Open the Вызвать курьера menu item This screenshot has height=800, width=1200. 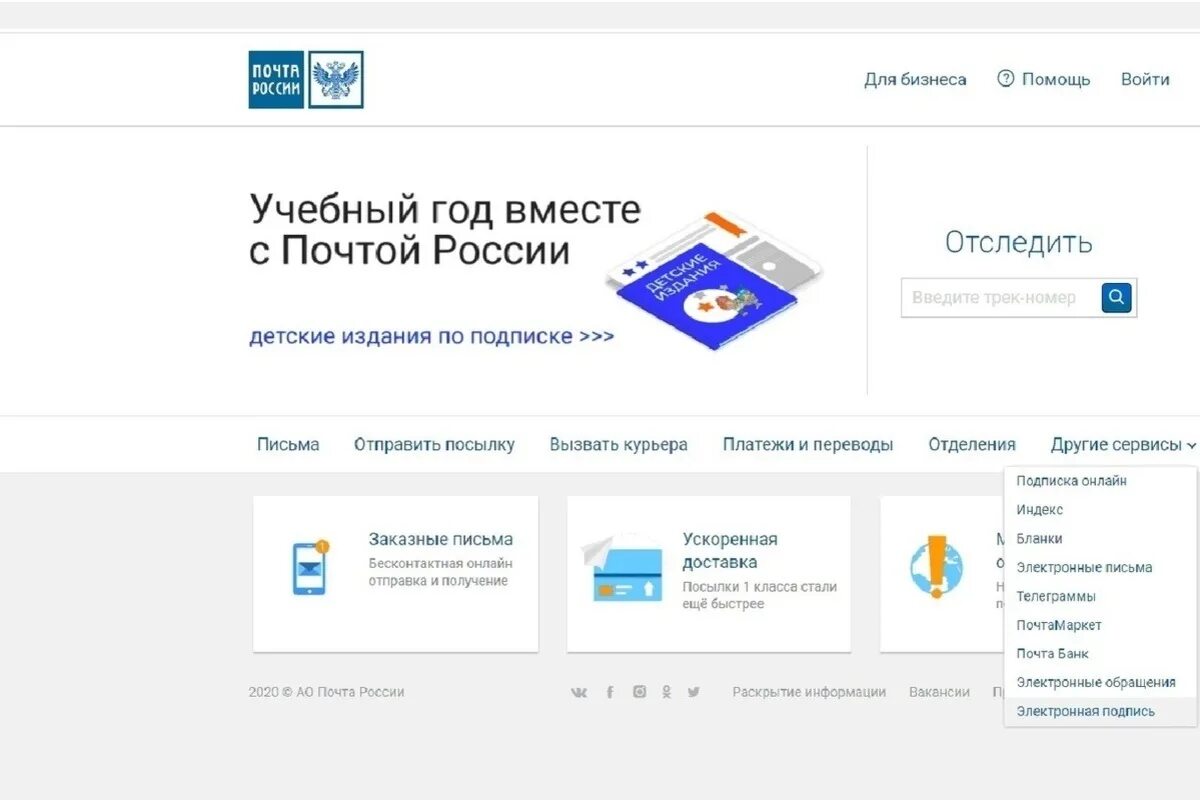[x=619, y=445]
